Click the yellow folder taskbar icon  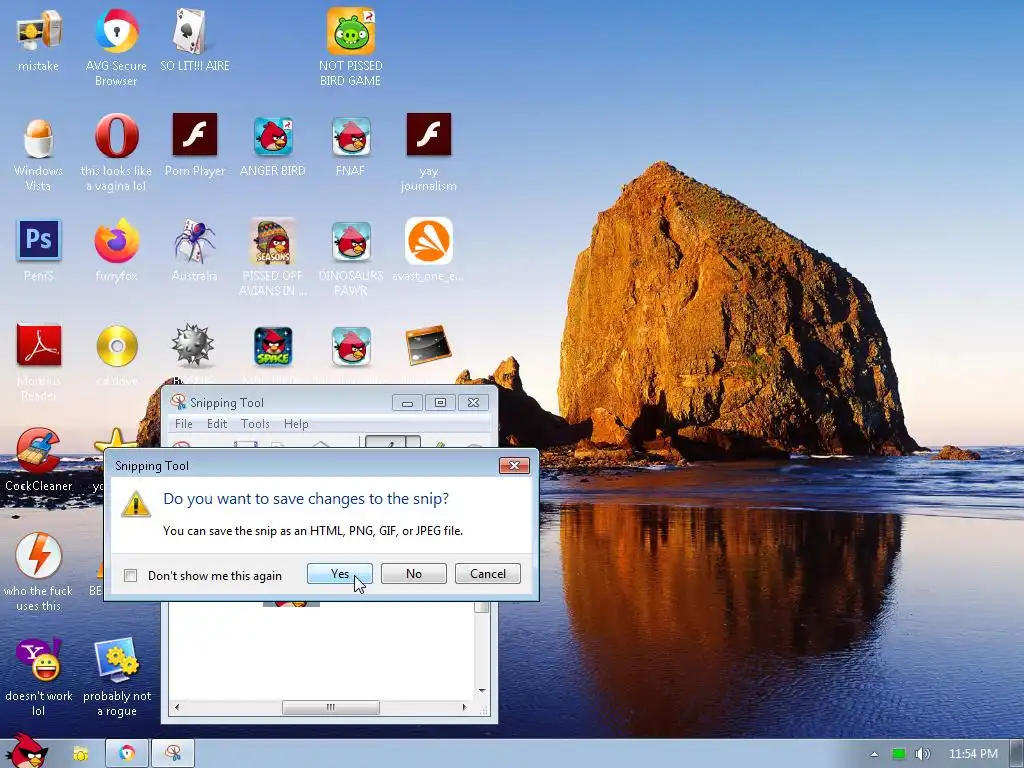(x=81, y=754)
